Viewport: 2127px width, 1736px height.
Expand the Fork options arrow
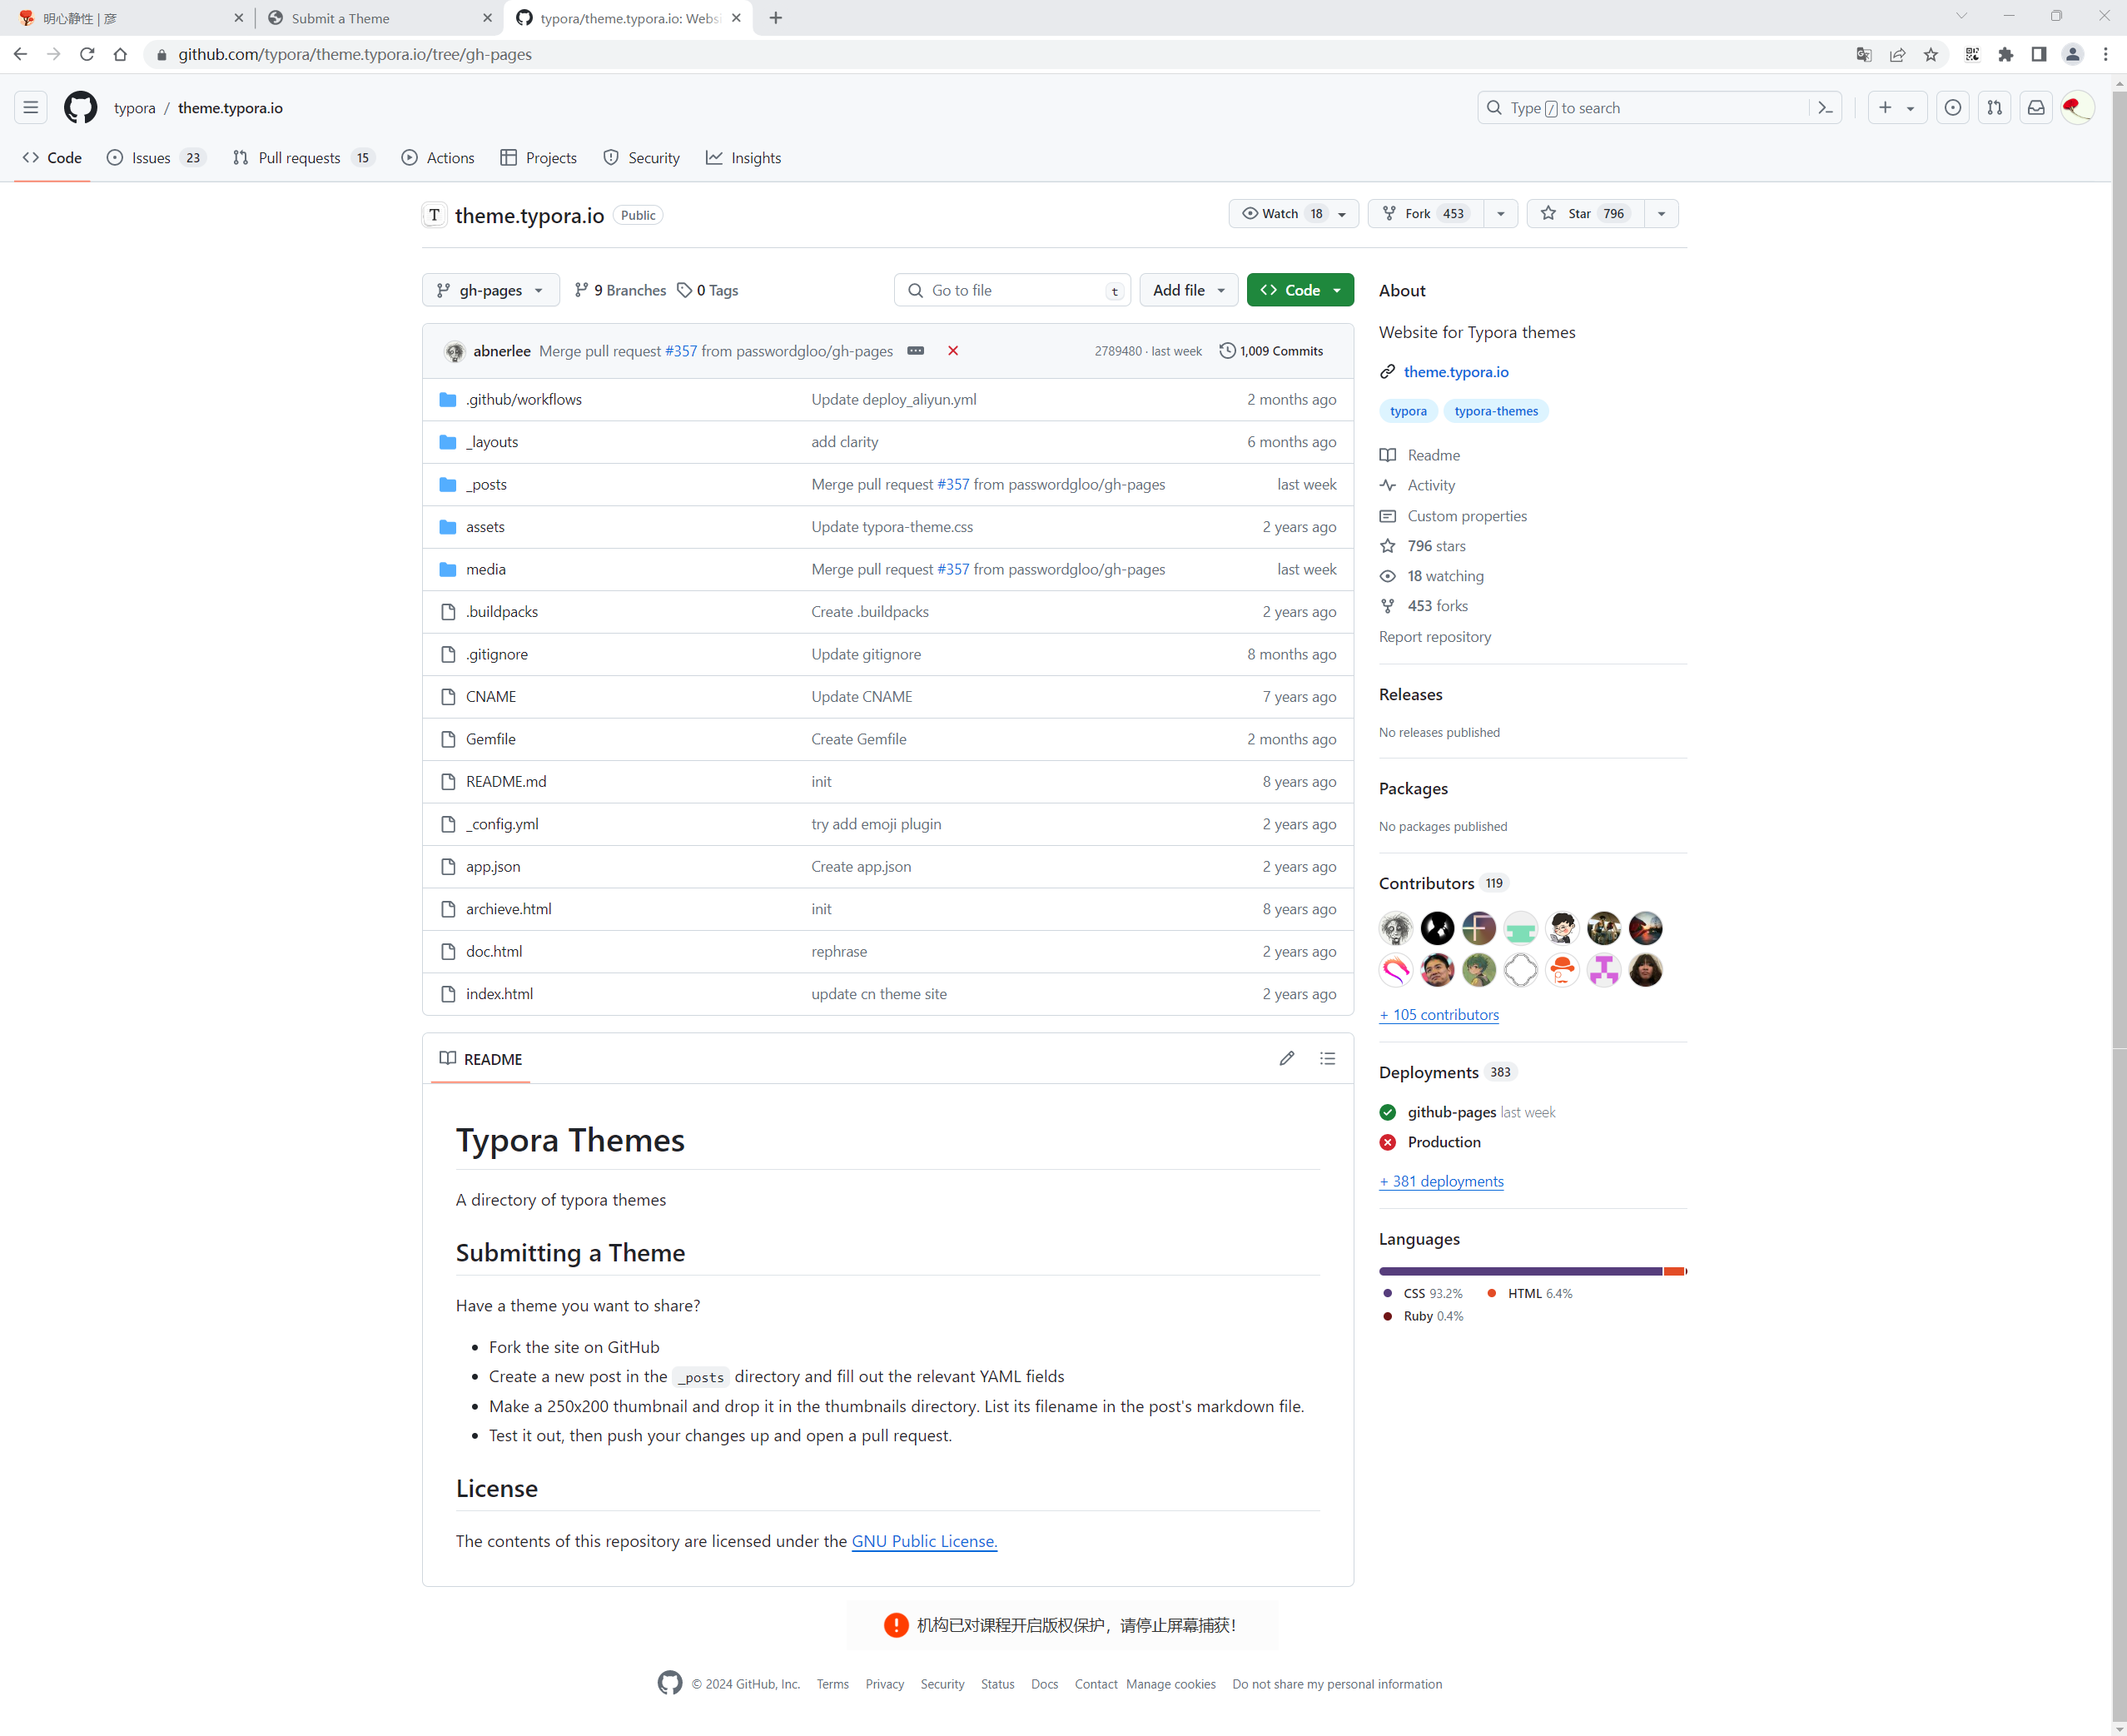1500,213
